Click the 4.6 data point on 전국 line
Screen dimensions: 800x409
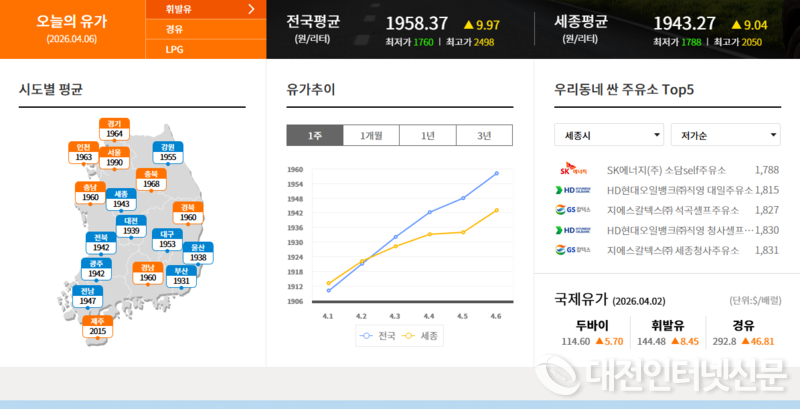(x=496, y=173)
